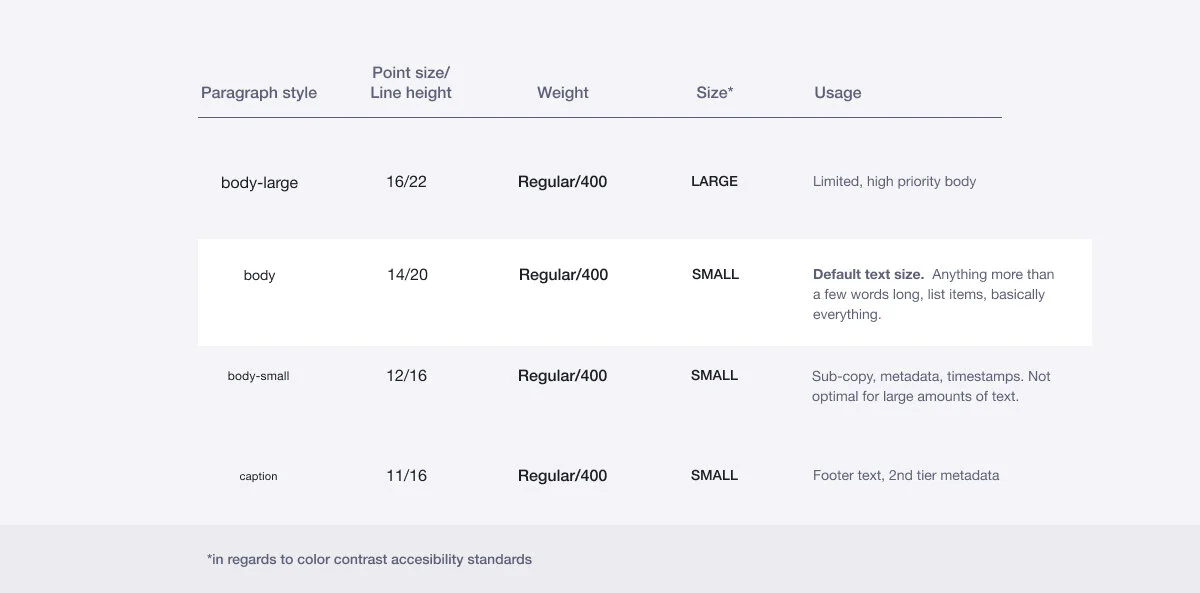
Task: Click the body-large style name
Action: click(259, 183)
